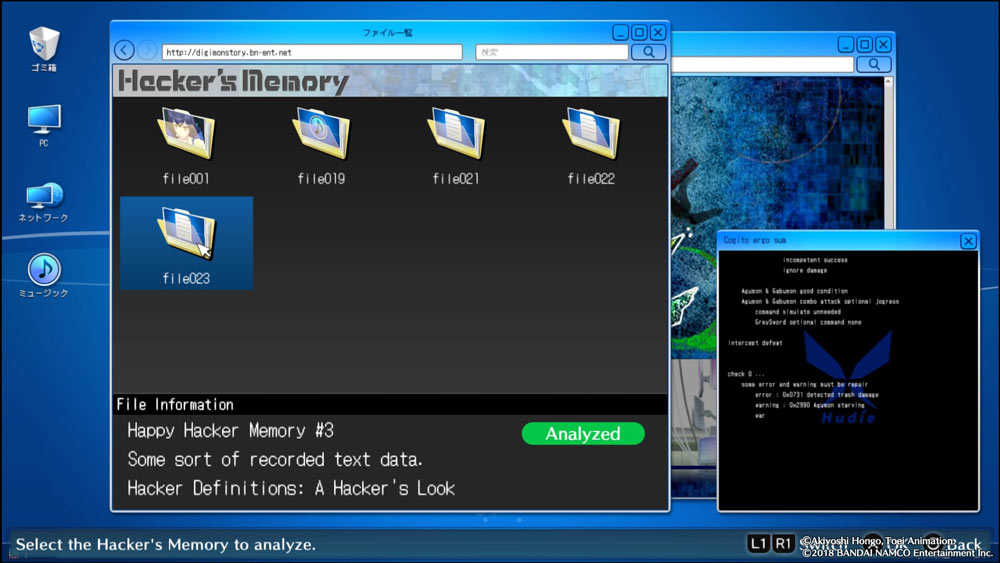This screenshot has height=563, width=1000.
Task: Open the Music desktop icon
Action: point(44,273)
